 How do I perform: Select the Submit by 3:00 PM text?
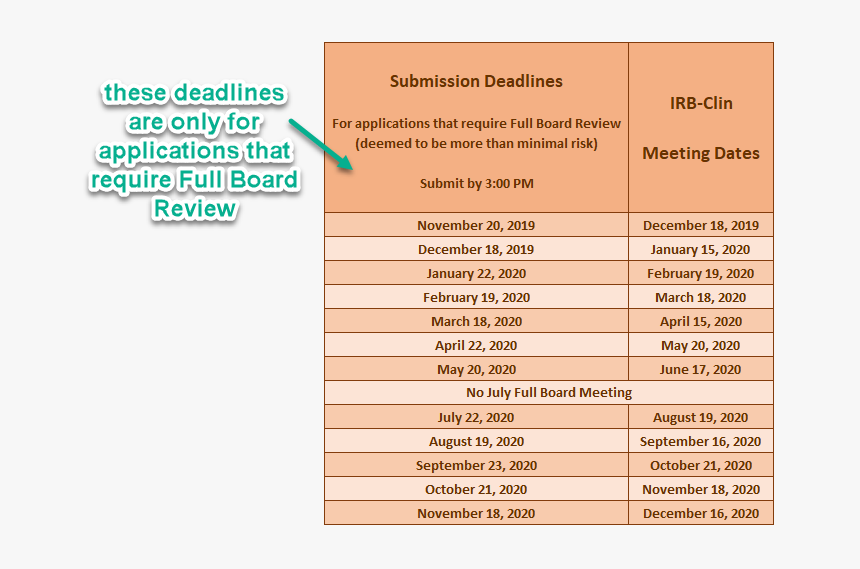tap(476, 183)
